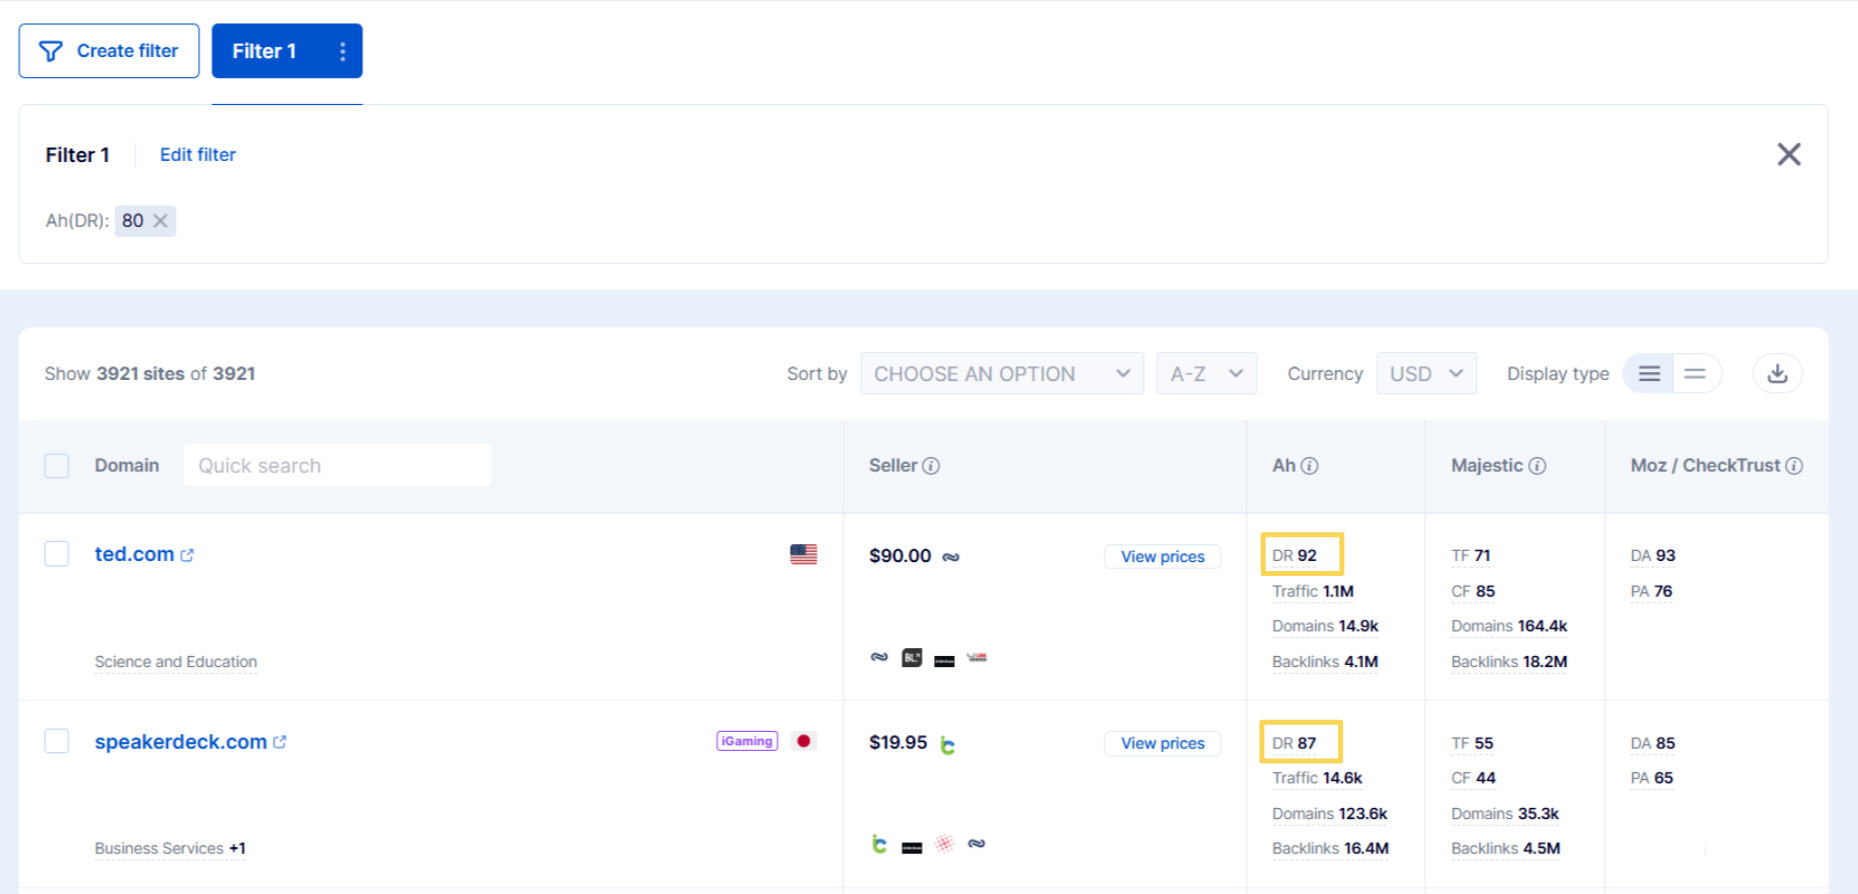Click Traffic 1.1M for ted.com

click(1313, 592)
